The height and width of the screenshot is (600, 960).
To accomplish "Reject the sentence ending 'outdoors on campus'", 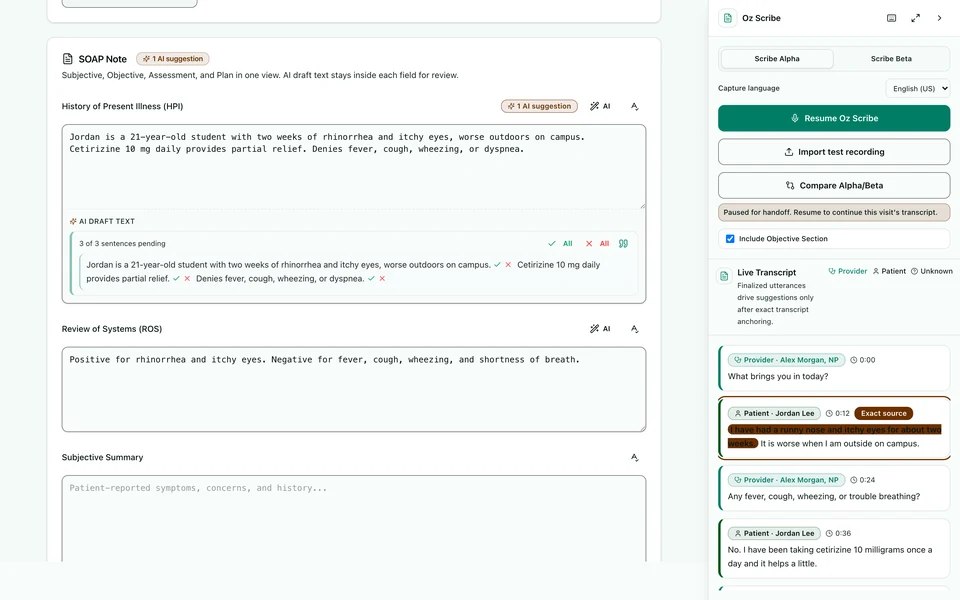I will pos(508,265).
